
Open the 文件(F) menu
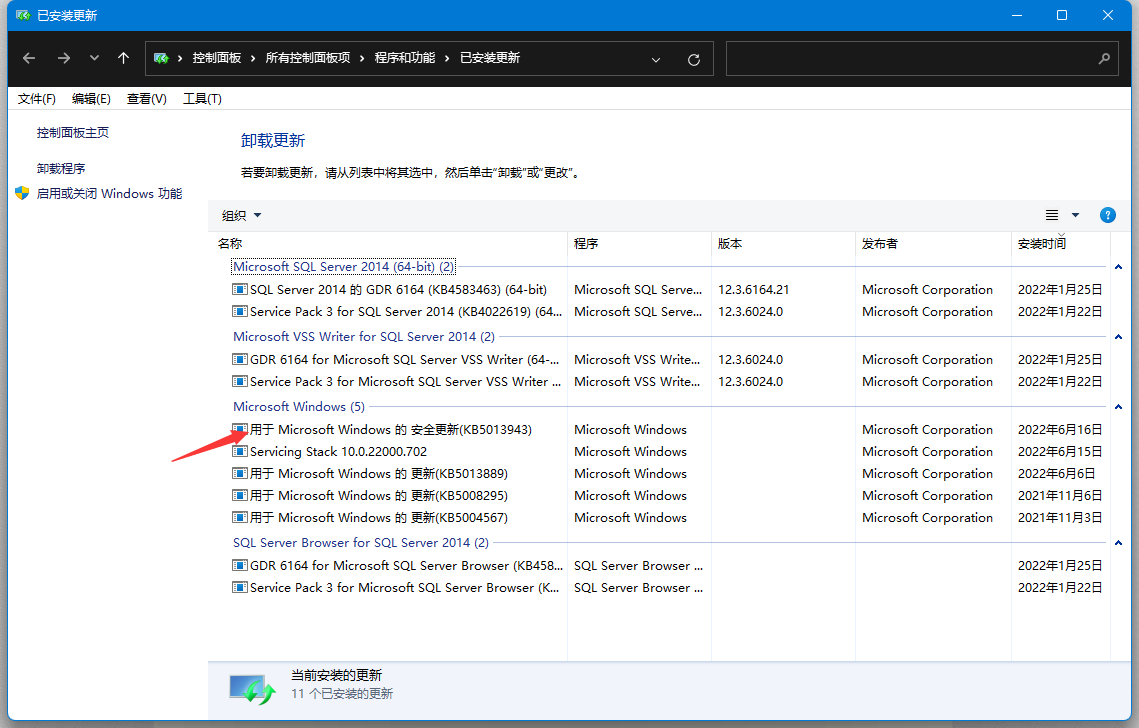(36, 99)
